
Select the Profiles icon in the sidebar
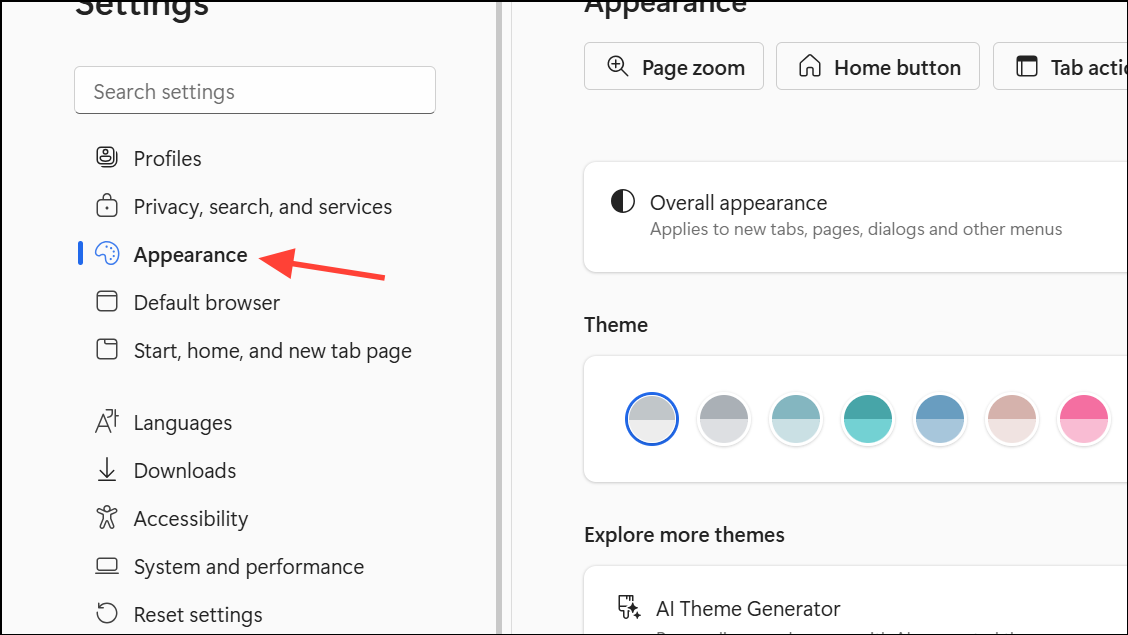pos(106,156)
